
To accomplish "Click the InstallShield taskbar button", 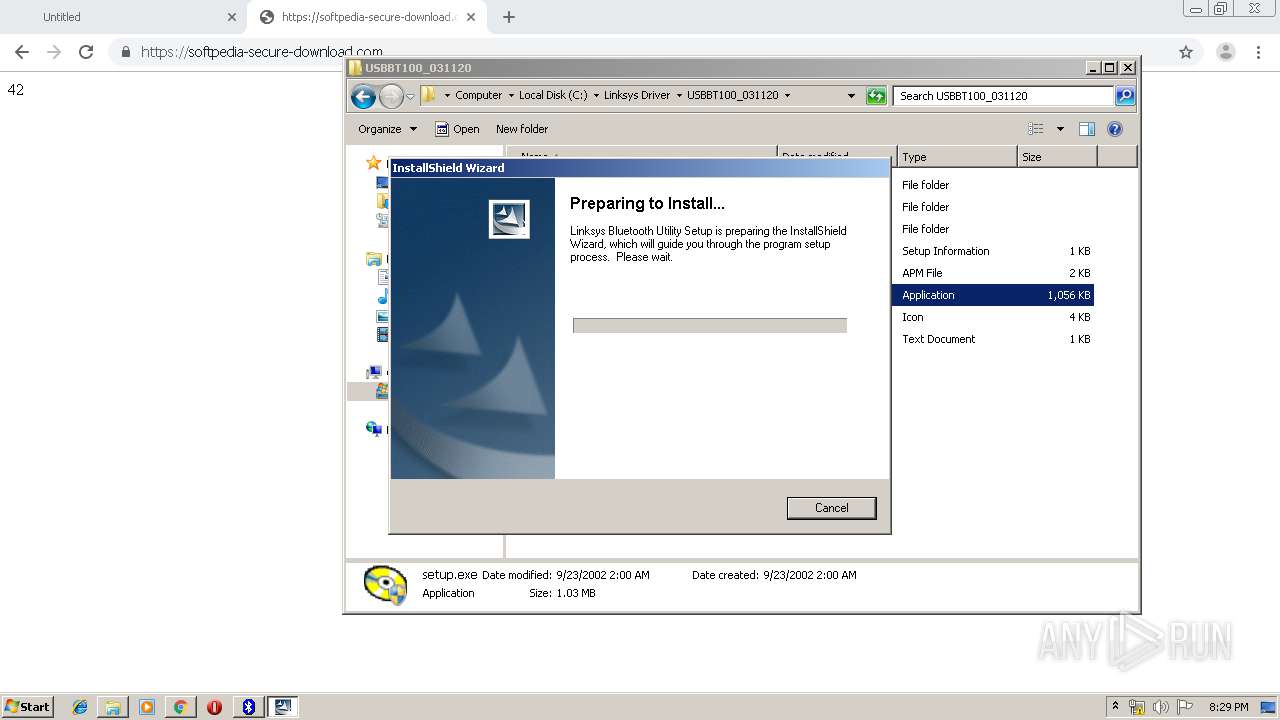I will [x=283, y=707].
